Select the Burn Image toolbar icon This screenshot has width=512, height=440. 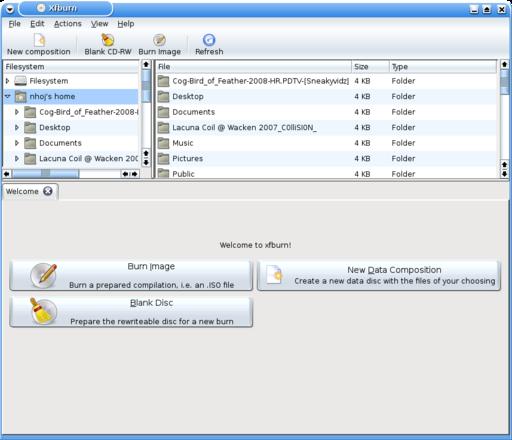[x=159, y=40]
